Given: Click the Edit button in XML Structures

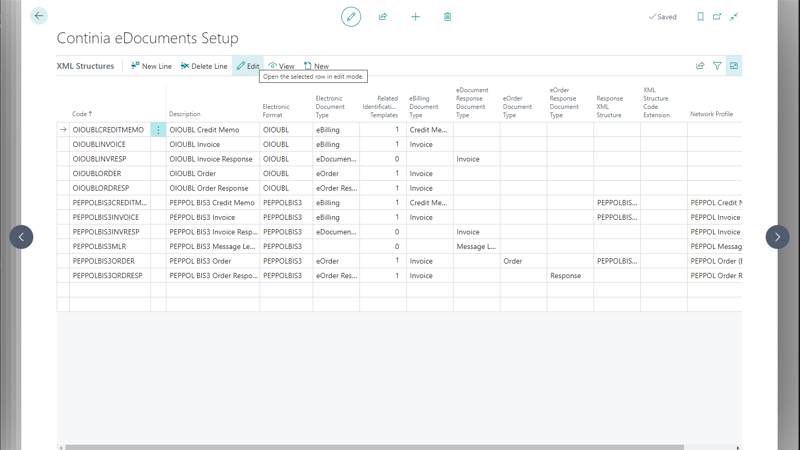Looking at the screenshot, I should (x=248, y=66).
